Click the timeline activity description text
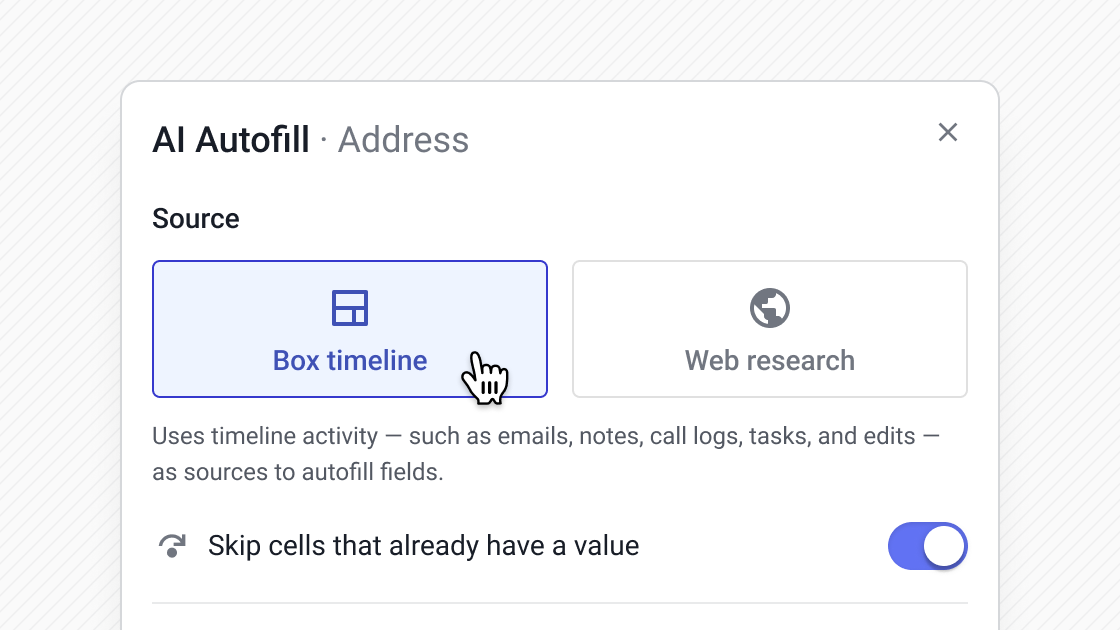The width and height of the screenshot is (1120, 630). pos(547,453)
